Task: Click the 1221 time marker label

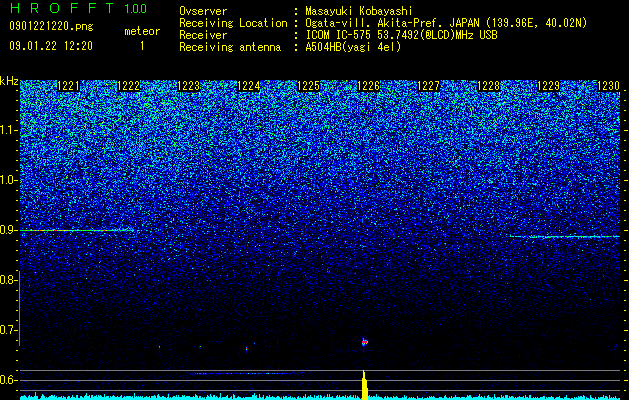Action: coord(69,86)
